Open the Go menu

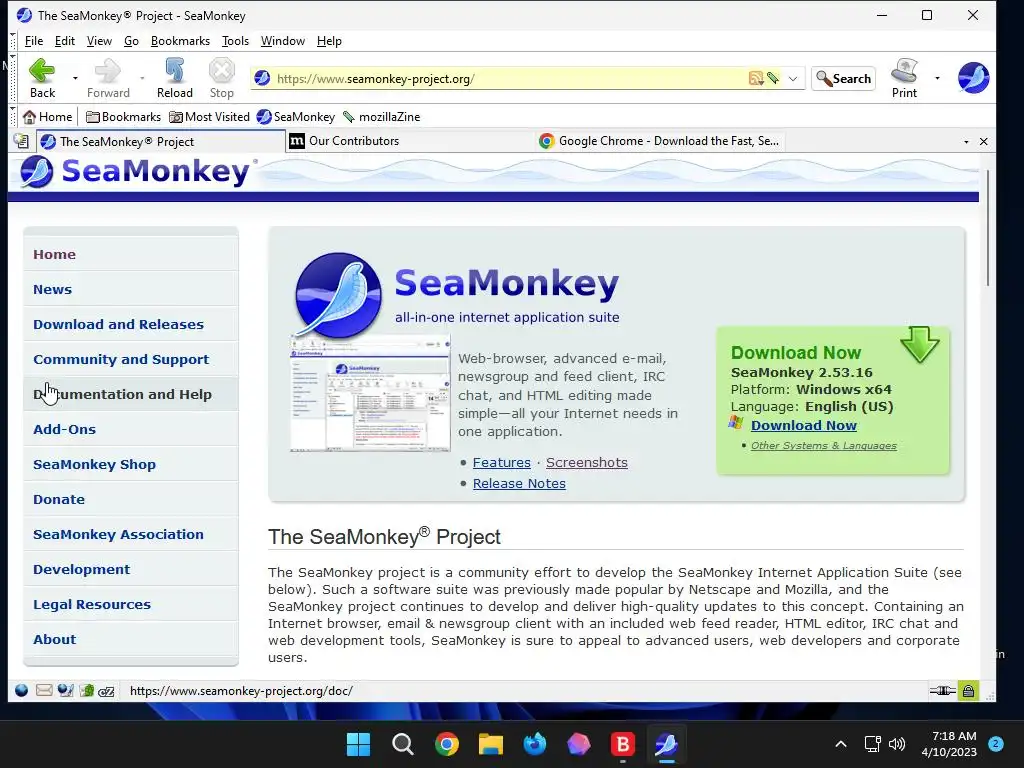coord(131,41)
